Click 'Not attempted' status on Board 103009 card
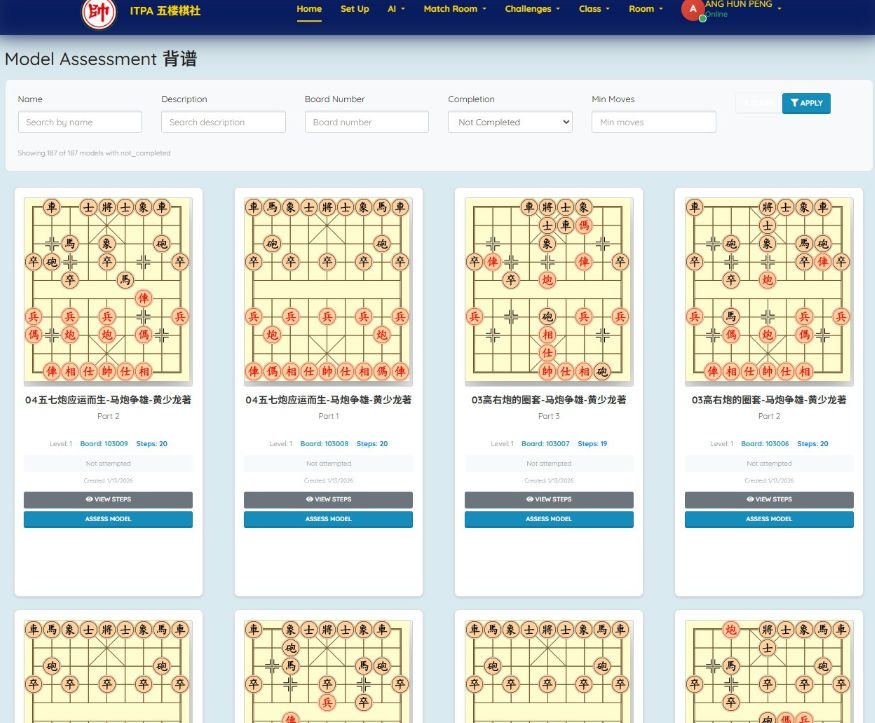The height and width of the screenshot is (723, 875). tap(108, 464)
